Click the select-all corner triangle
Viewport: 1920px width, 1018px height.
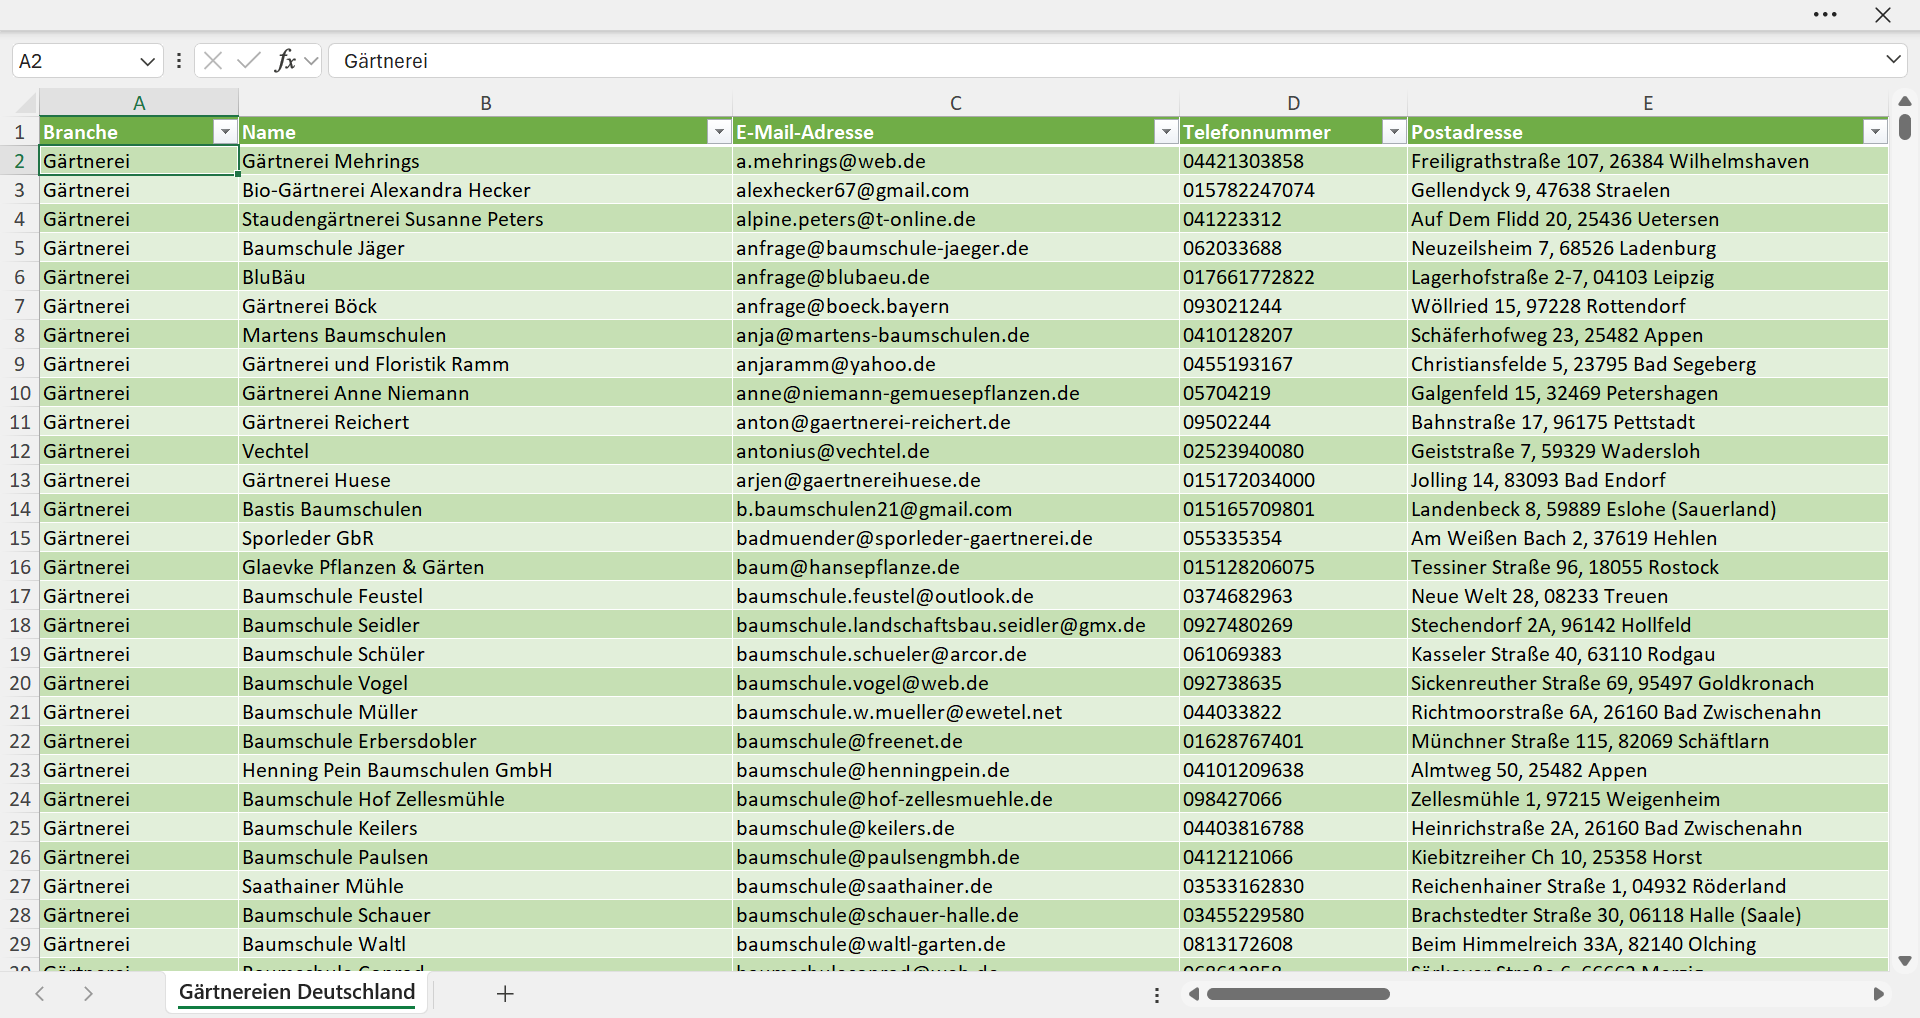coord(25,102)
